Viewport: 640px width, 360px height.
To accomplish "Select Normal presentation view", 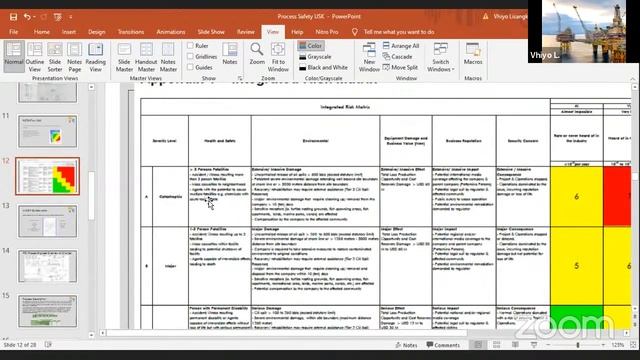I will pos(13,57).
